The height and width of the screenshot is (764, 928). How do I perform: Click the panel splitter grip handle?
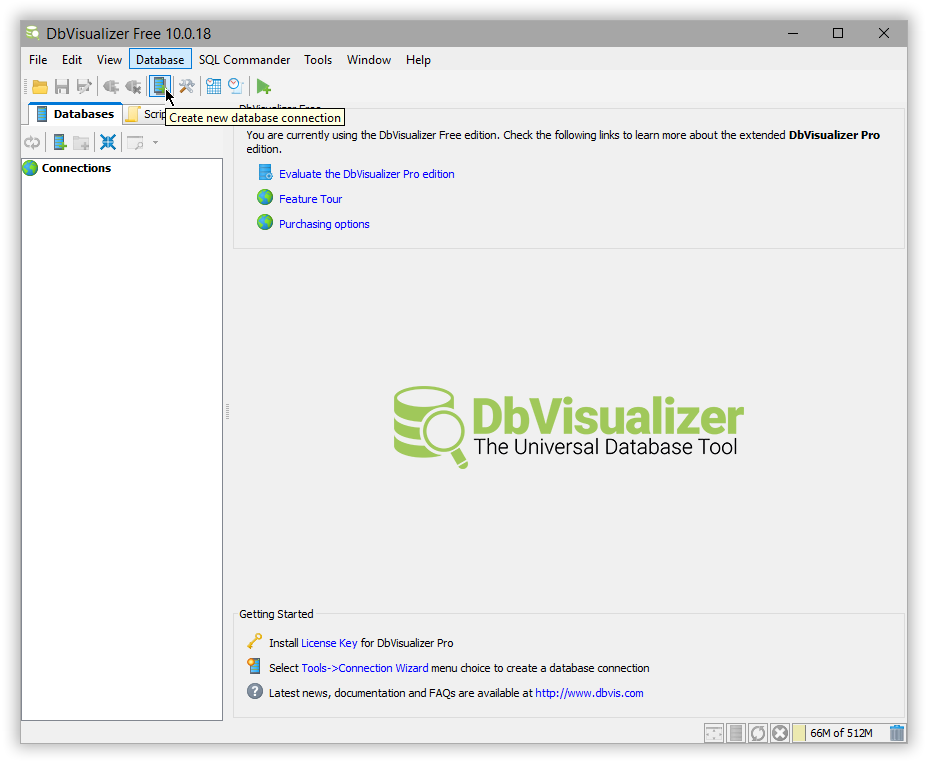pos(228,411)
